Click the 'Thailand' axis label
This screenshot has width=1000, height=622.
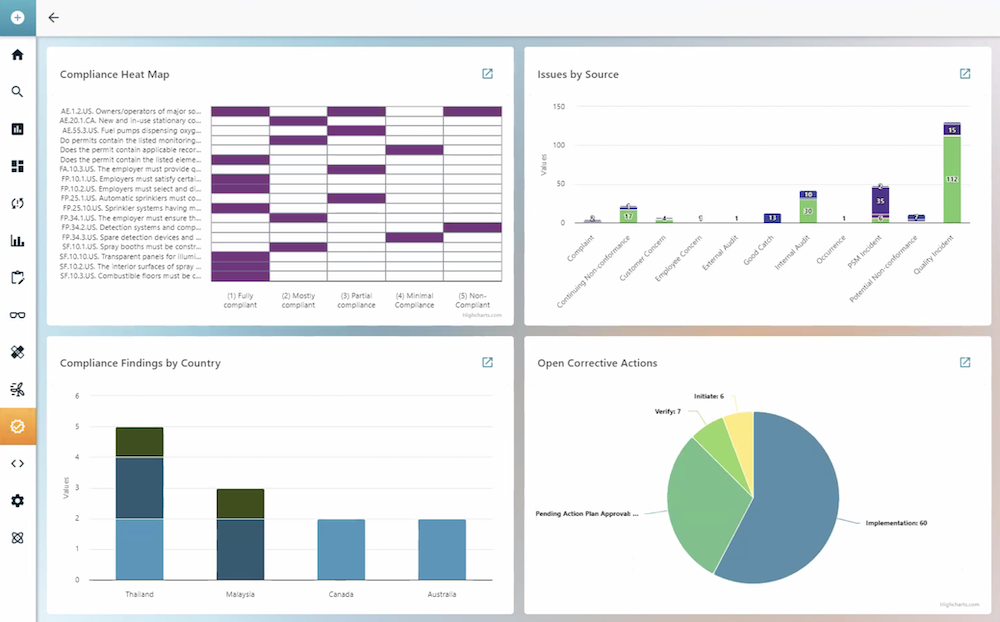click(139, 594)
